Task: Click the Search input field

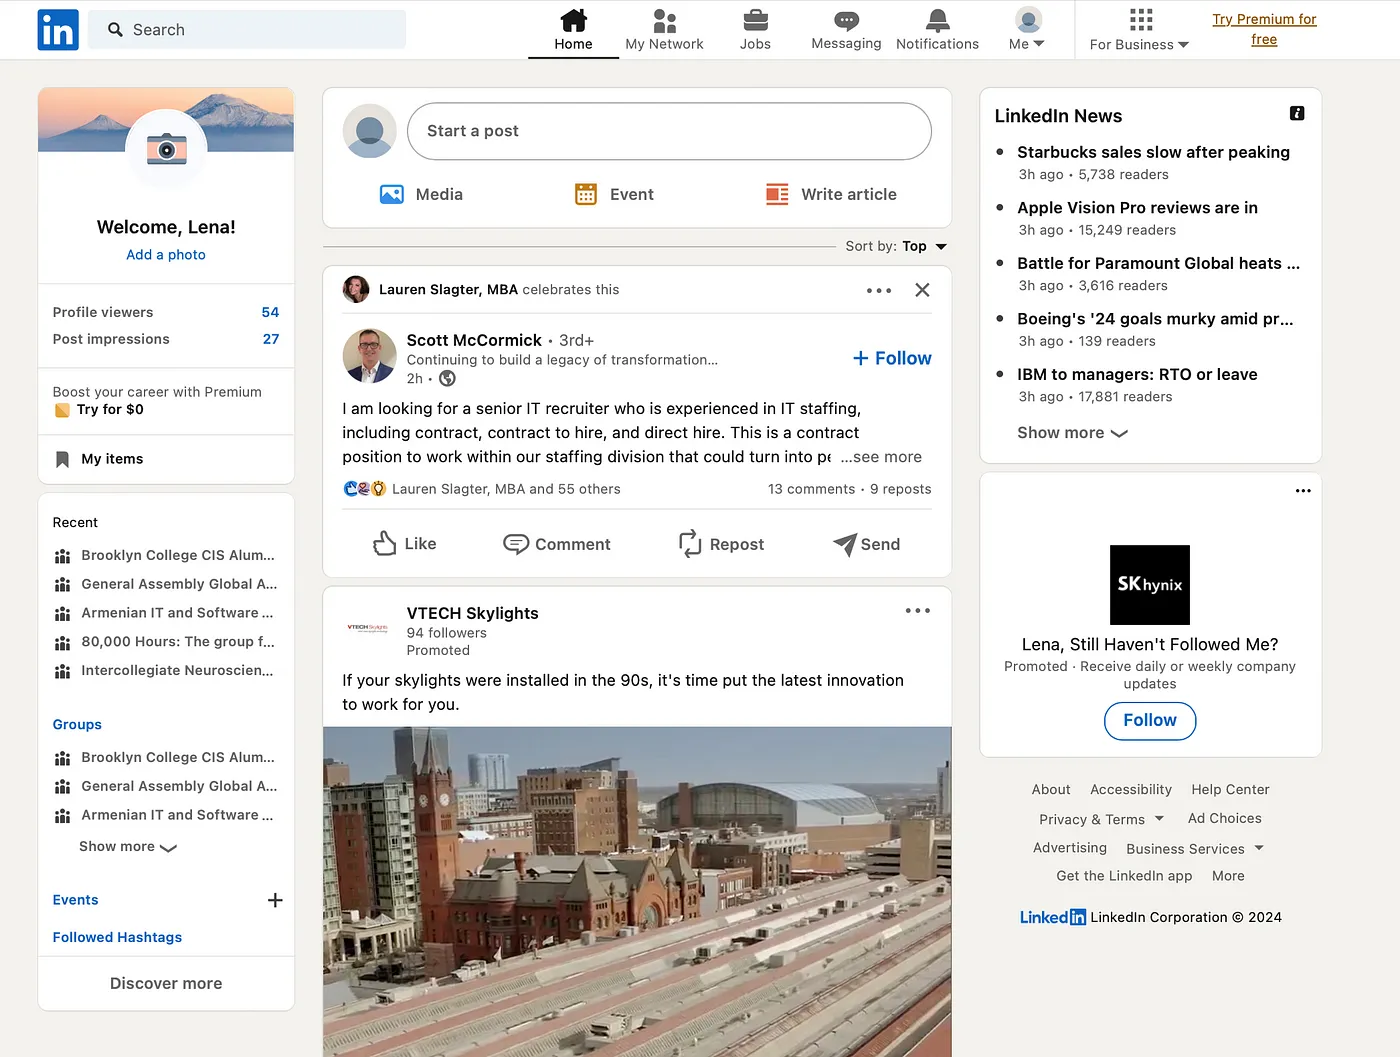Action: [247, 30]
